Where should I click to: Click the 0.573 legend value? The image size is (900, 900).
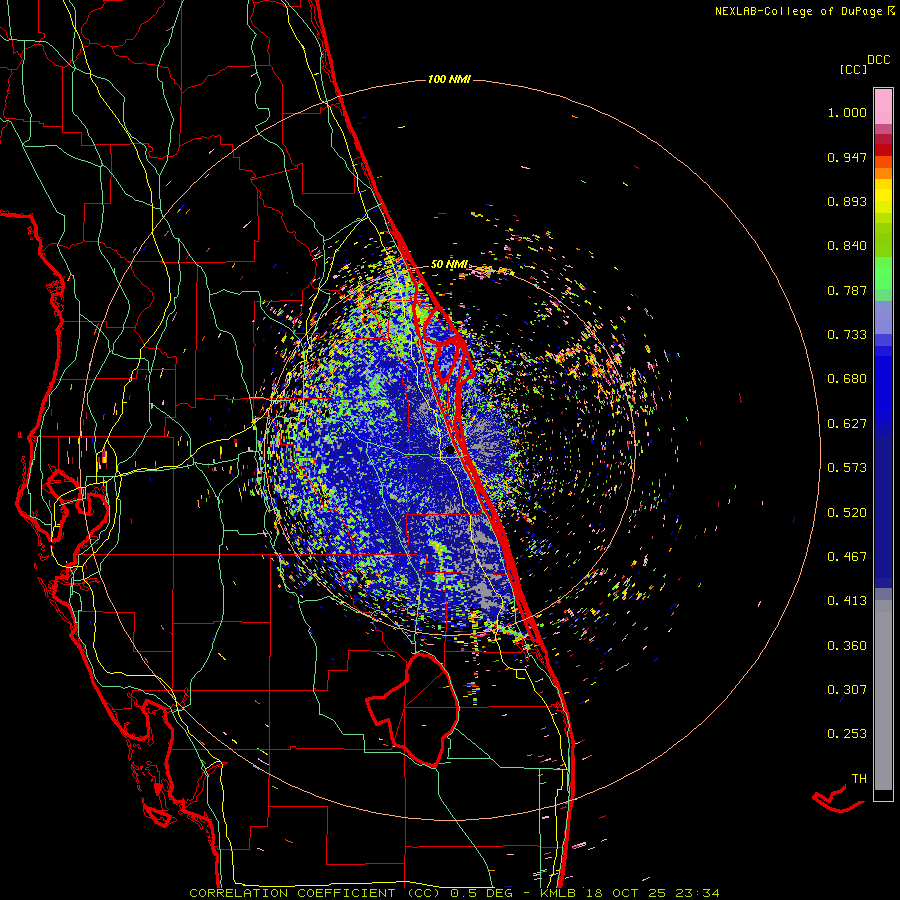click(847, 468)
